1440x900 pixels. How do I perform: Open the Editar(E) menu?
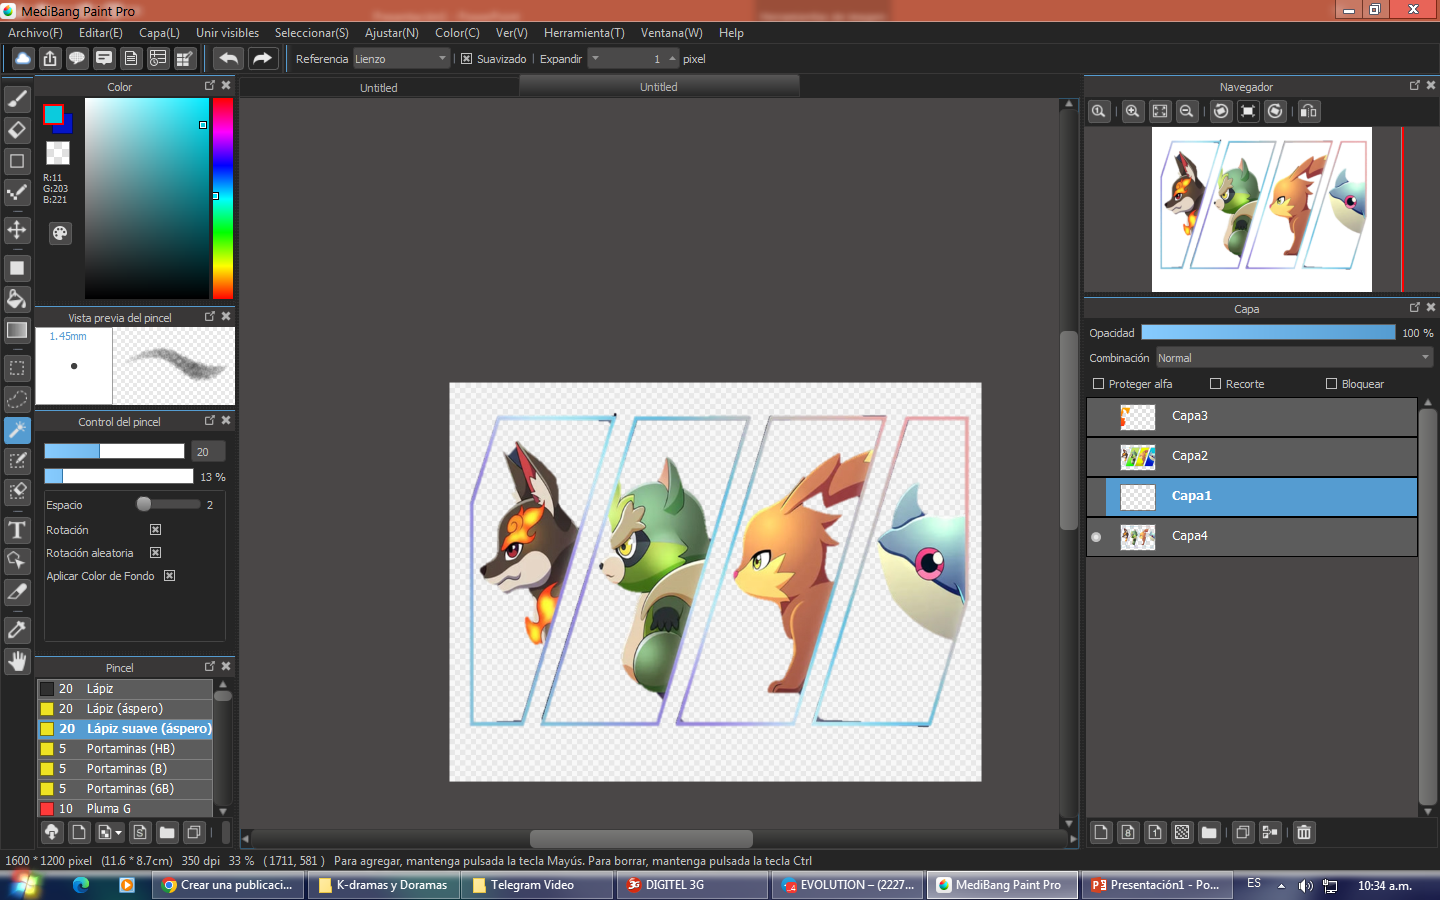coord(101,33)
